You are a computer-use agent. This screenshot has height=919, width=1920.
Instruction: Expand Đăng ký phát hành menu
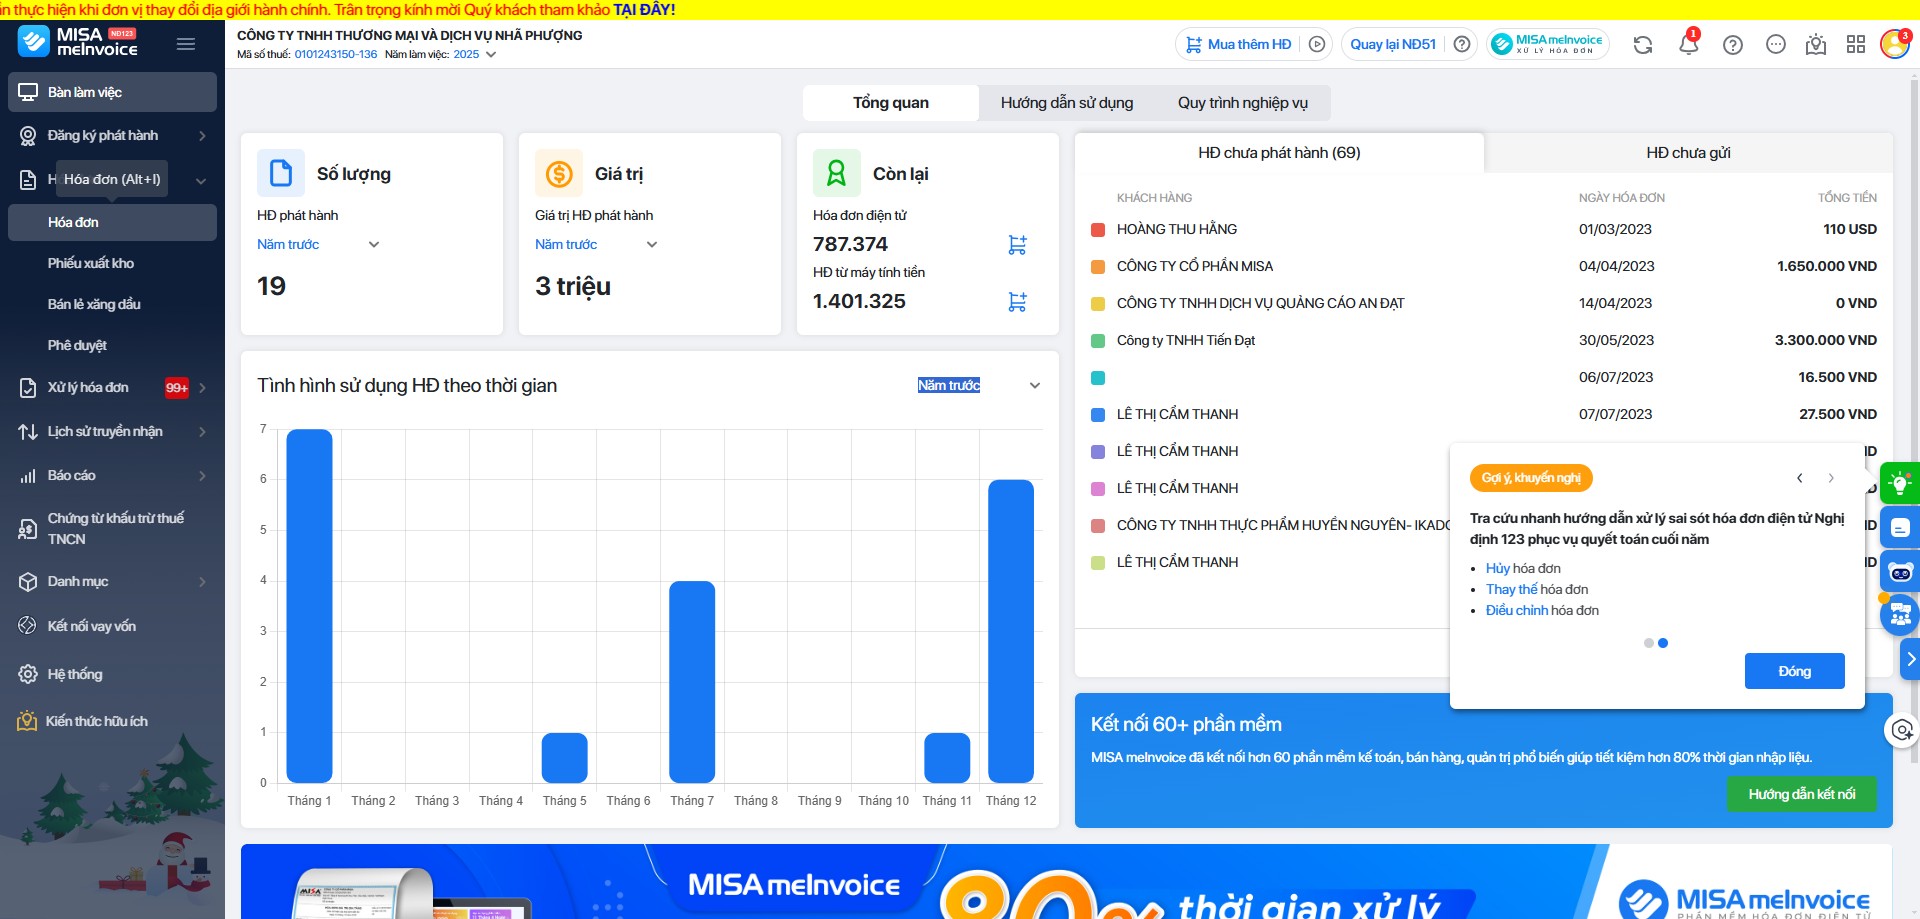[x=112, y=135]
